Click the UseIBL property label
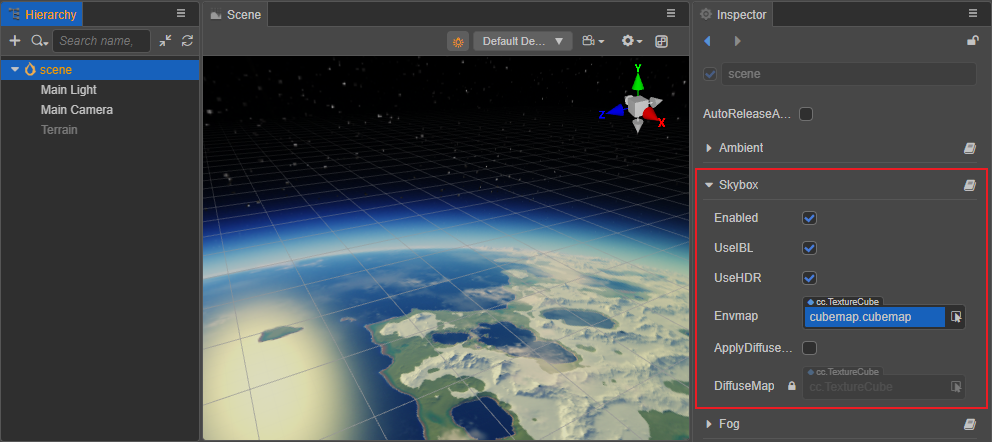This screenshot has width=992, height=442. coord(733,248)
